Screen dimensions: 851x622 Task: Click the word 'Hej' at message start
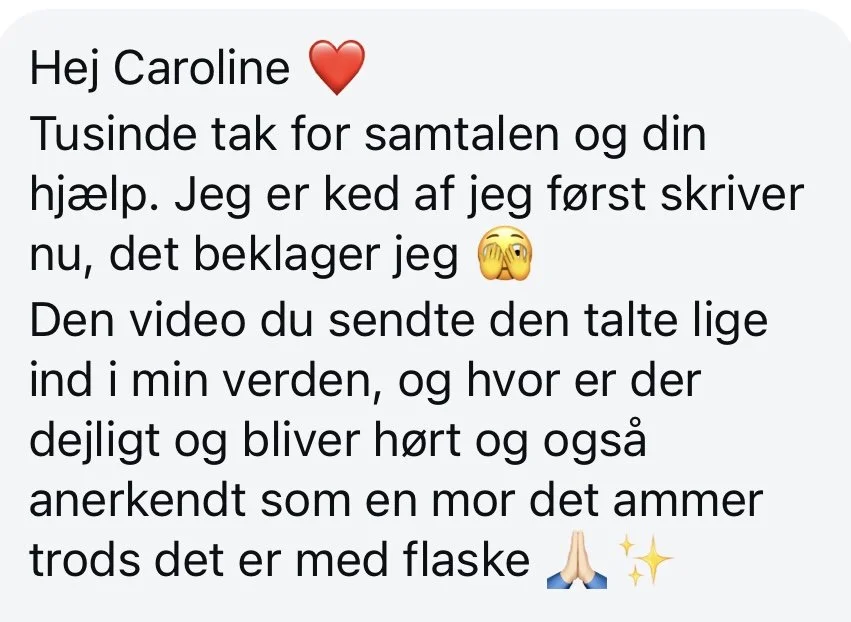[67, 71]
